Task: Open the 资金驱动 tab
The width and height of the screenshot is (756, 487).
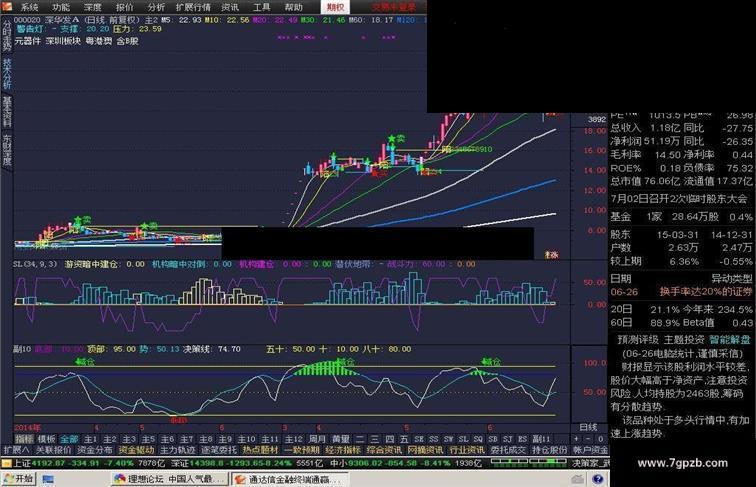Action: [136, 450]
